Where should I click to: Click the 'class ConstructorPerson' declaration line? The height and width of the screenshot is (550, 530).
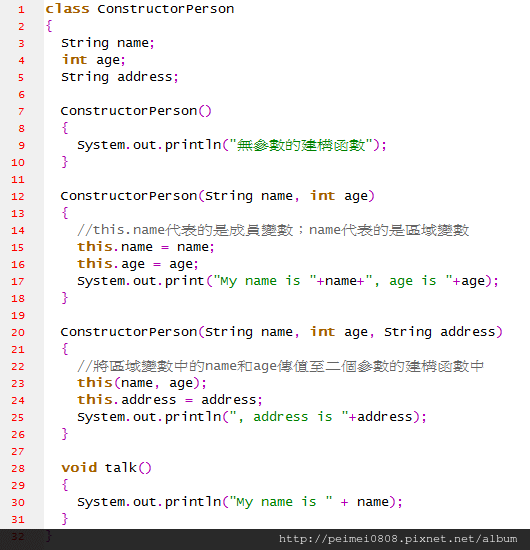[140, 9]
